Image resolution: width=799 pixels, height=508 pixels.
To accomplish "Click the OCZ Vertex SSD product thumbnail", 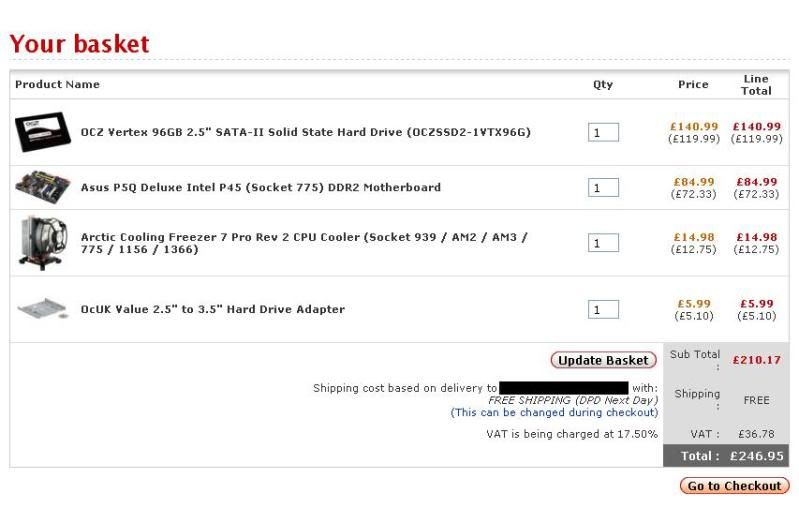I will click(41, 132).
